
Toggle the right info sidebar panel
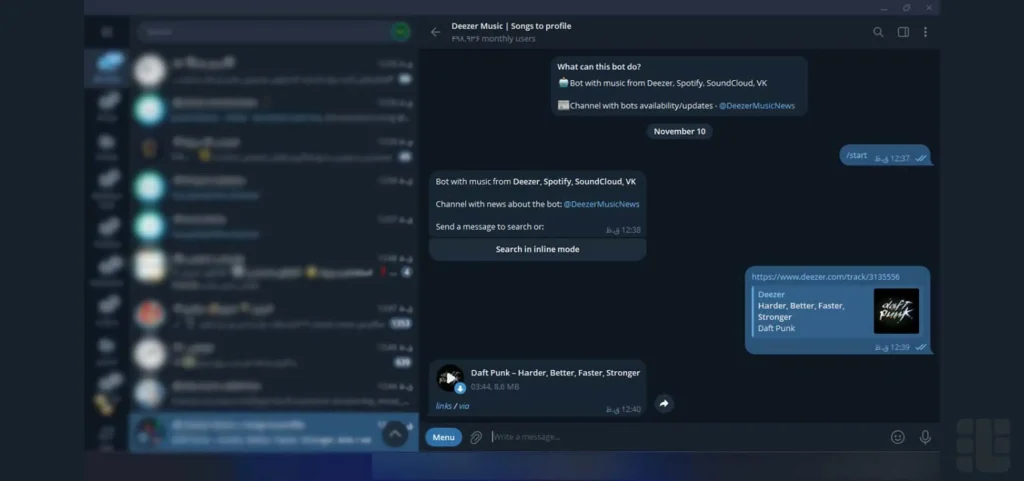(903, 32)
